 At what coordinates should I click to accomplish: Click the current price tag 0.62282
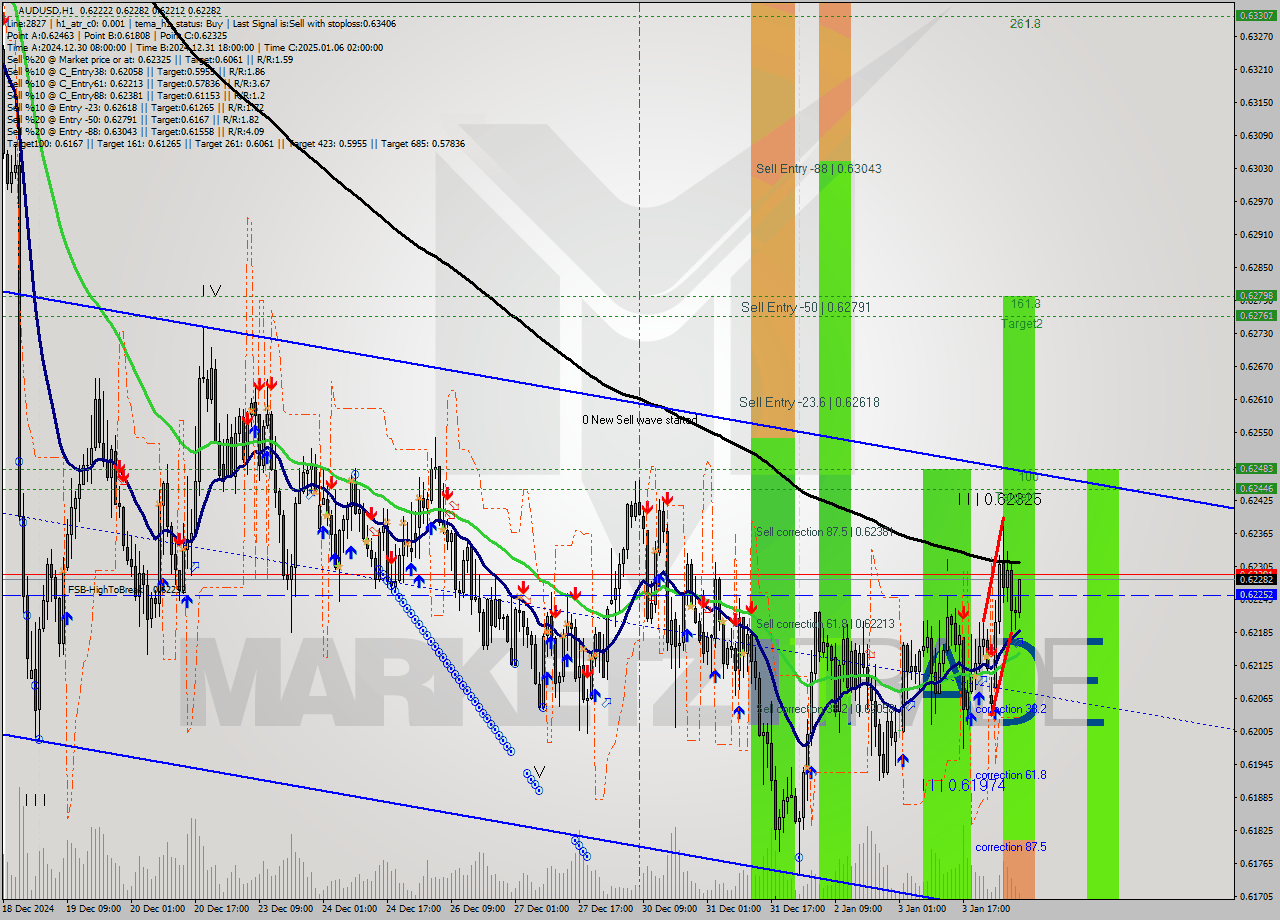1255,579
